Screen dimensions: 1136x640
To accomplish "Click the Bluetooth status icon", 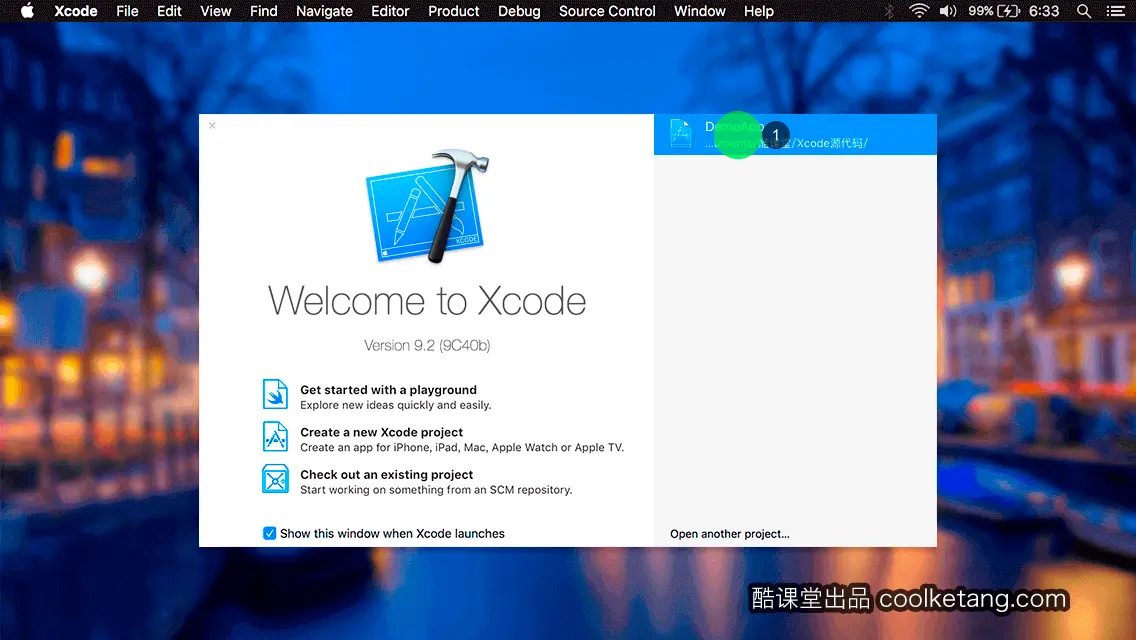I will [889, 11].
